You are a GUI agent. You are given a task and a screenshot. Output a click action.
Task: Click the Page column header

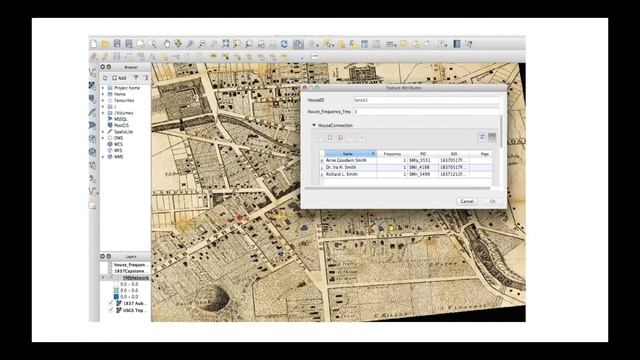pos(481,154)
